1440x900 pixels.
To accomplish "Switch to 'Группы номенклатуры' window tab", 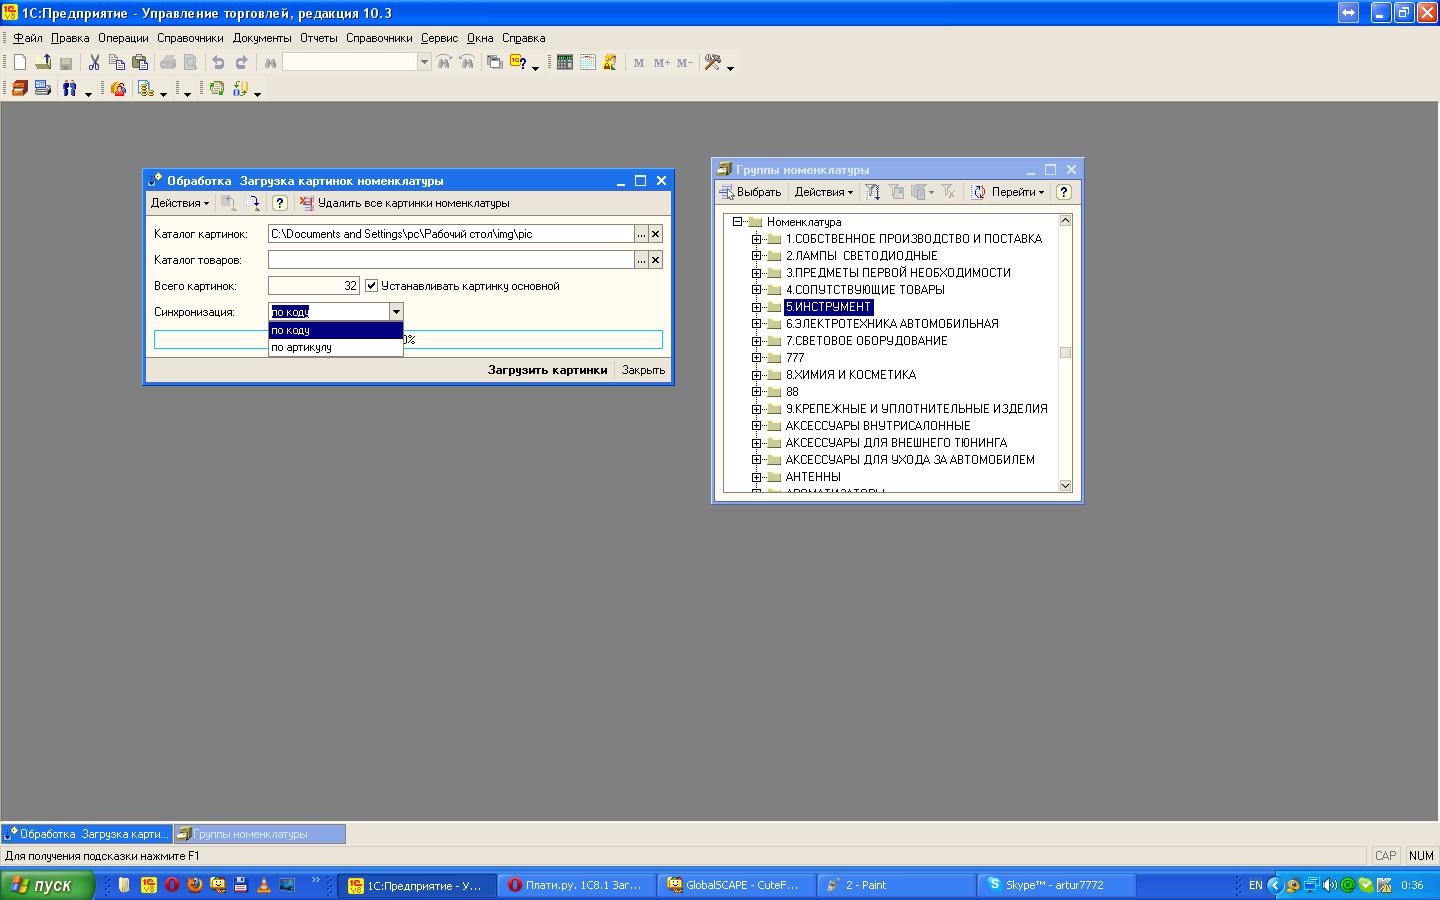I will click(x=260, y=834).
